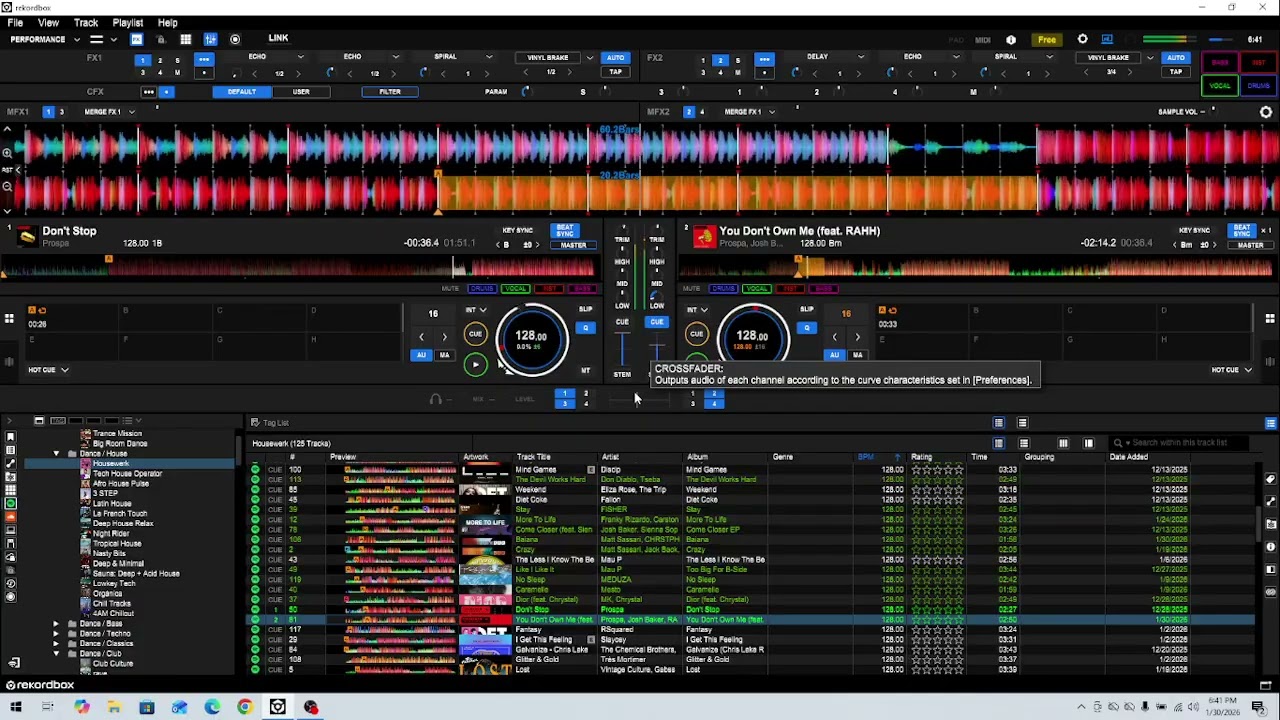Viewport: 1280px width, 720px height.
Task: Expand the Dance / Bass folder
Action: 56,624
